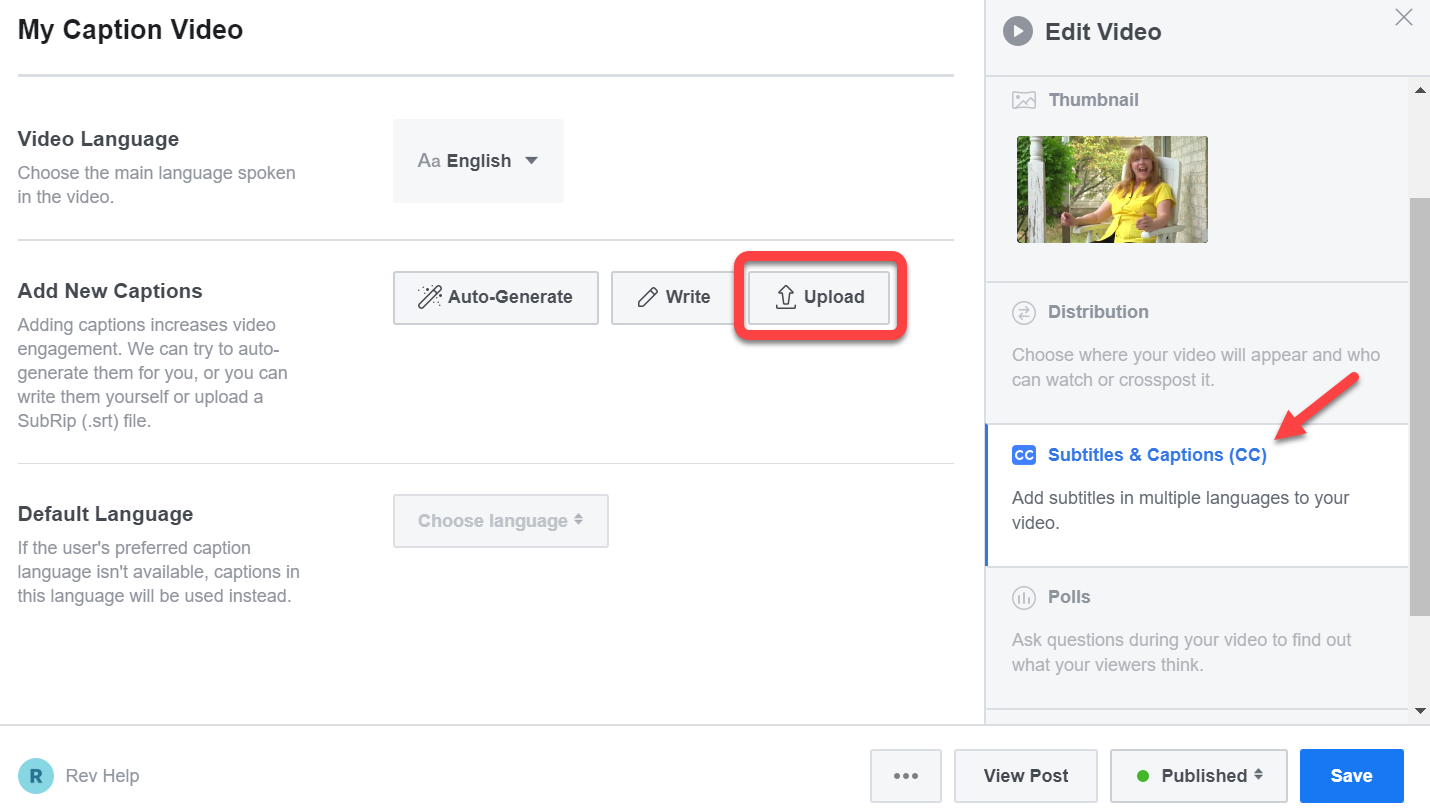
Task: Open the Choose language dropdown
Action: tap(501, 521)
